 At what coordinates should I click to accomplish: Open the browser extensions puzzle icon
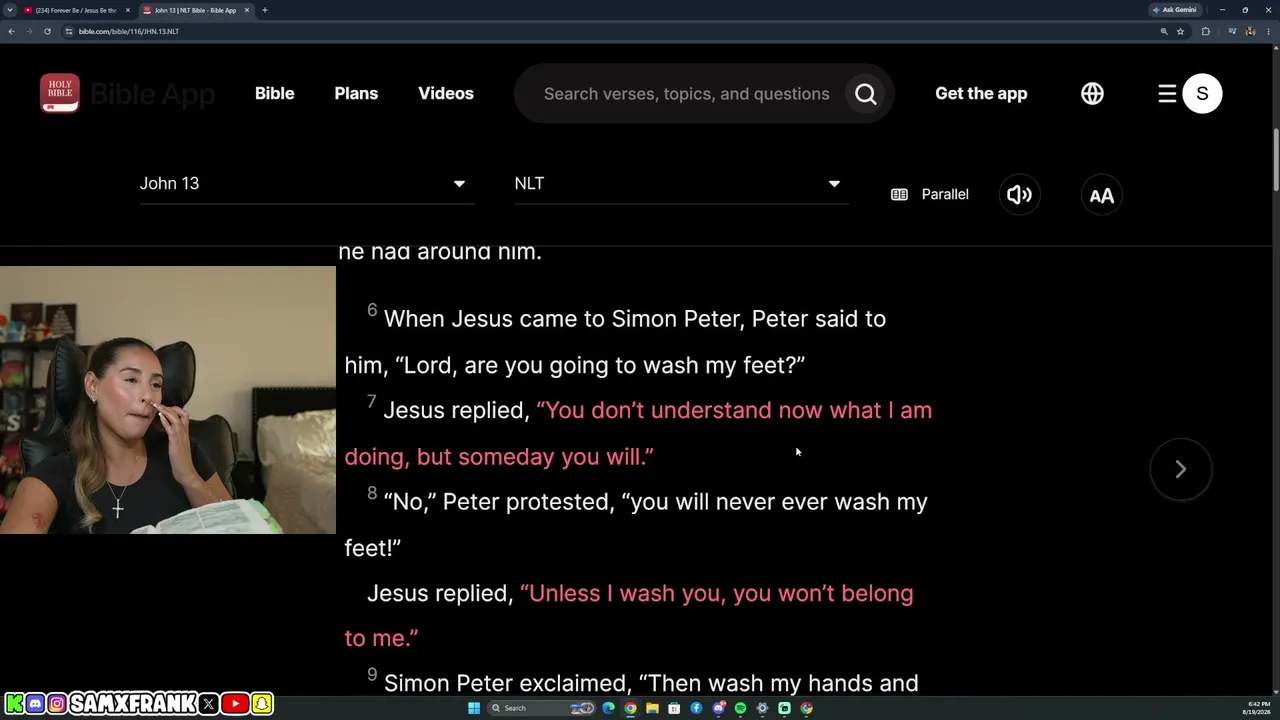1206,31
